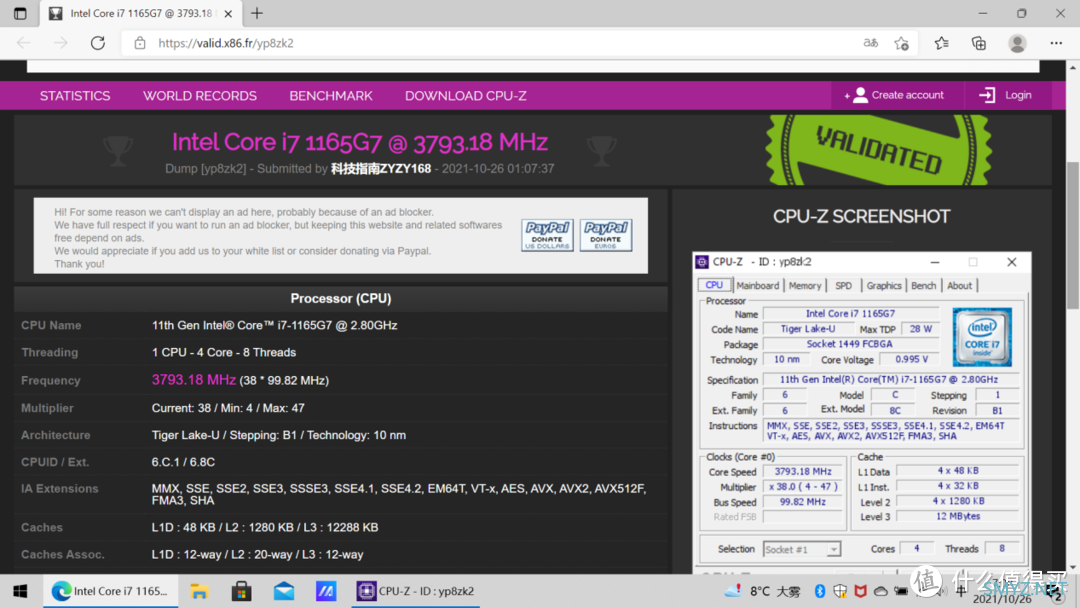1080x608 pixels.
Task: Open the OneDrive cloud tray icon
Action: (x=881, y=591)
